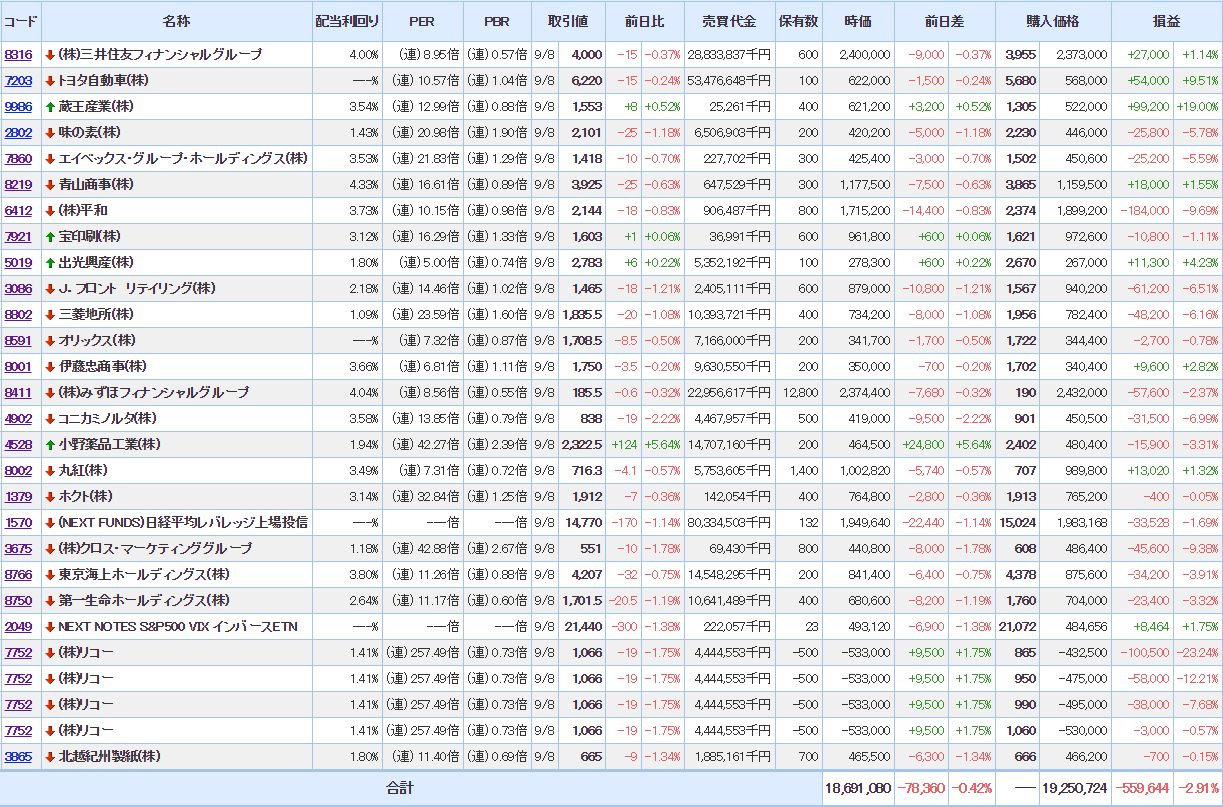Click the green up arrow beside 蔵王産業
Image resolution: width=1223 pixels, height=807 pixels.
[50, 106]
